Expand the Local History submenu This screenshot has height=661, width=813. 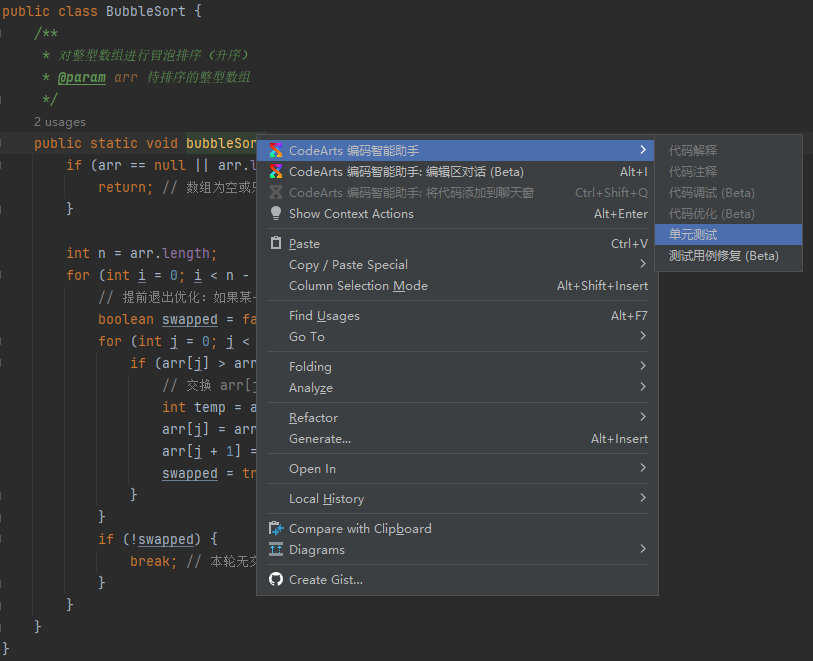[326, 499]
